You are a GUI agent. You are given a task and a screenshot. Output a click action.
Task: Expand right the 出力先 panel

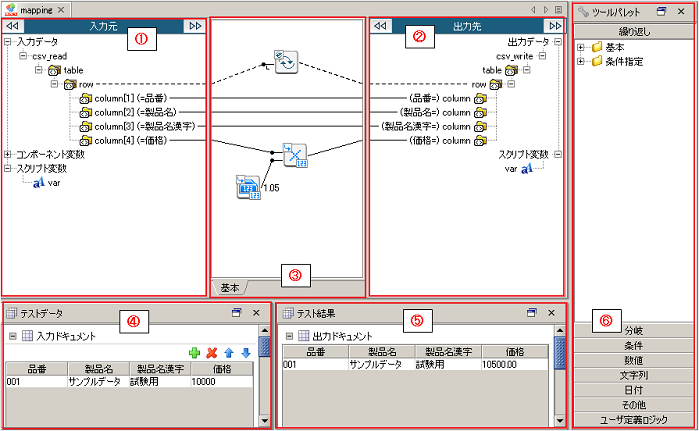point(555,27)
